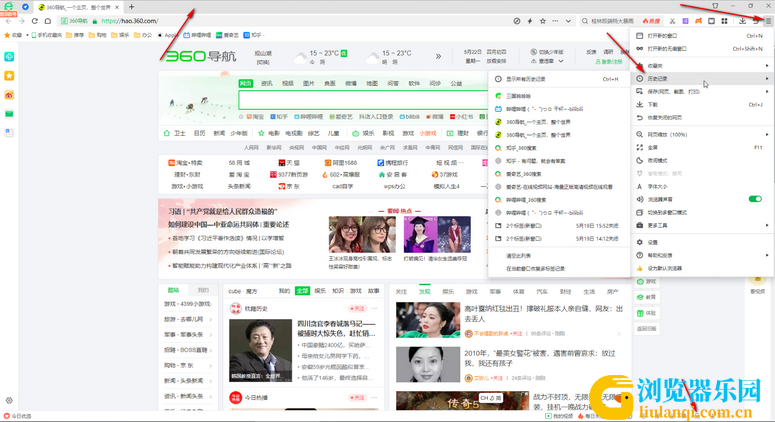Click the star bookmark icon in address bar
775x422 pixels.
(x=543, y=21)
